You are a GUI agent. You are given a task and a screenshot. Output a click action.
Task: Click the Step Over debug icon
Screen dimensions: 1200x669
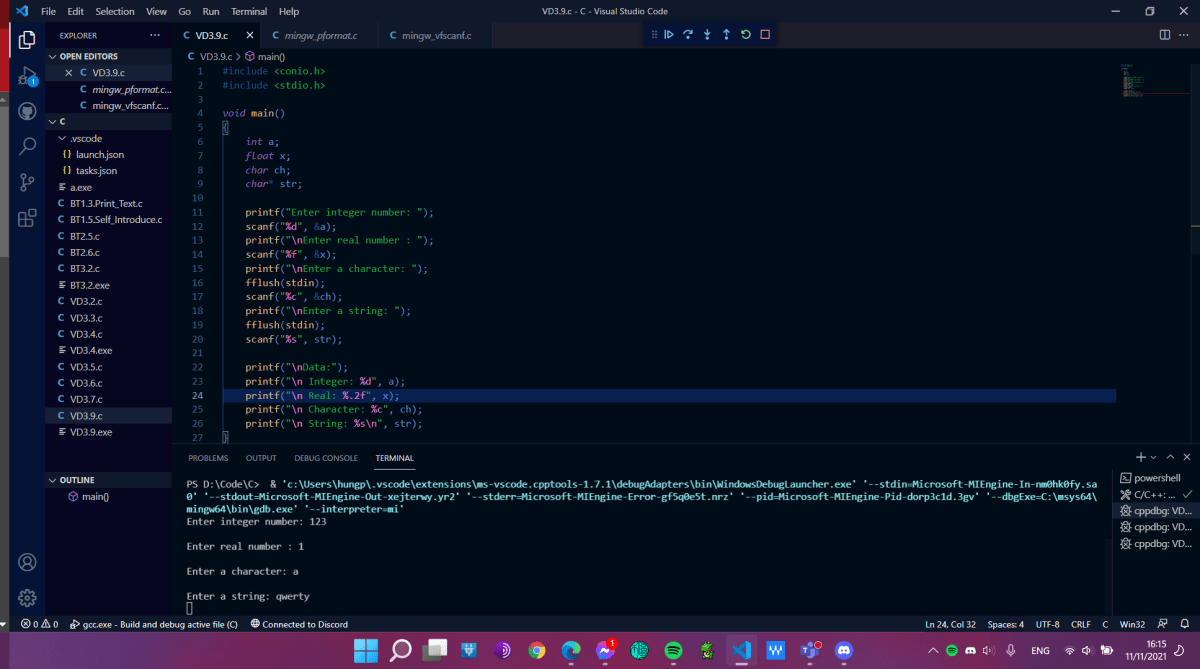click(x=688, y=33)
